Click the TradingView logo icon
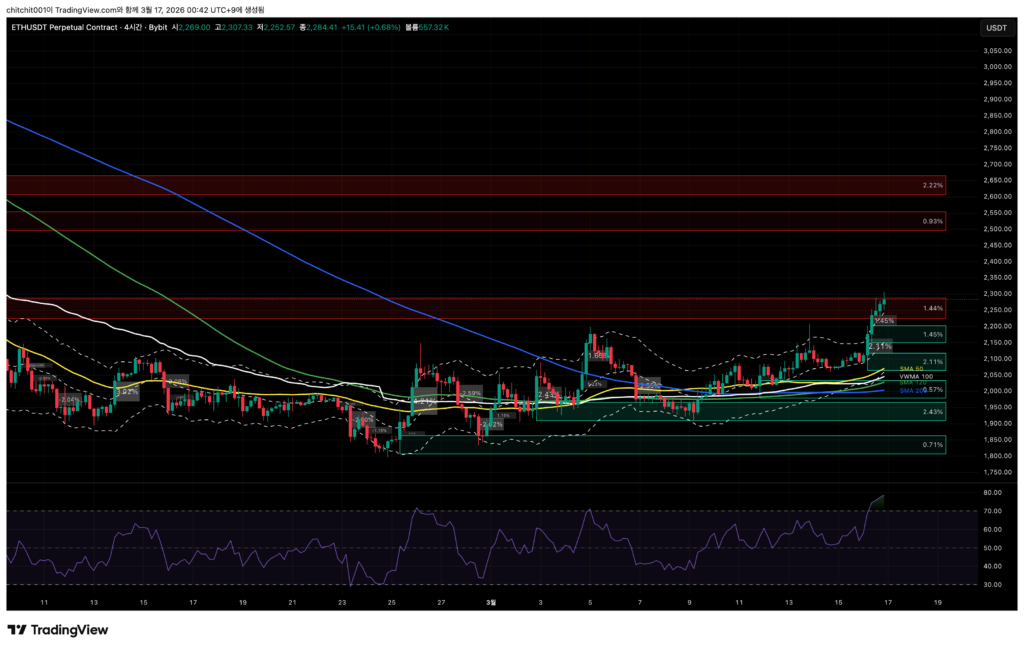 coord(16,630)
